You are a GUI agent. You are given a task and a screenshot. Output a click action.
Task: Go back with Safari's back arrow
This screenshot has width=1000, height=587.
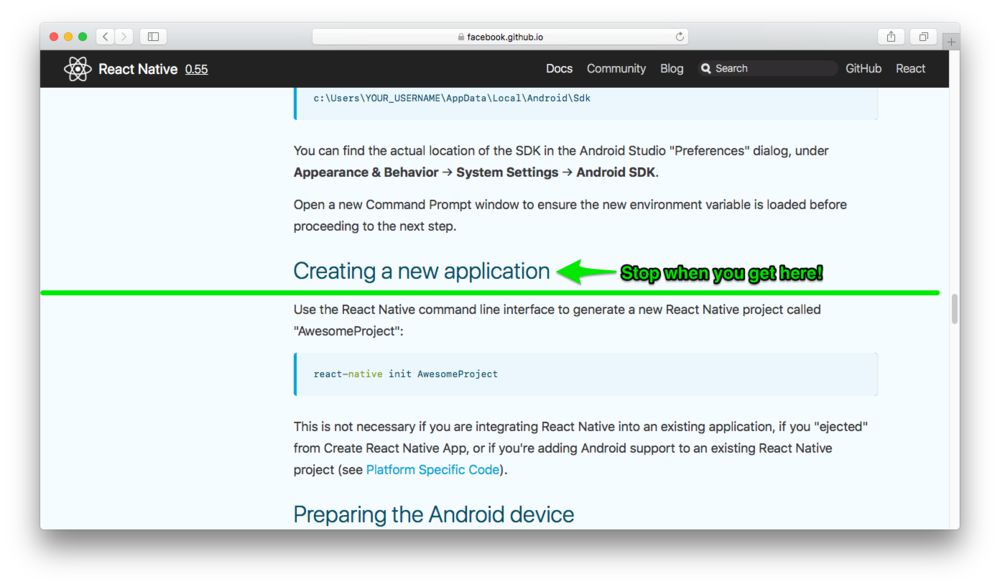click(x=106, y=36)
